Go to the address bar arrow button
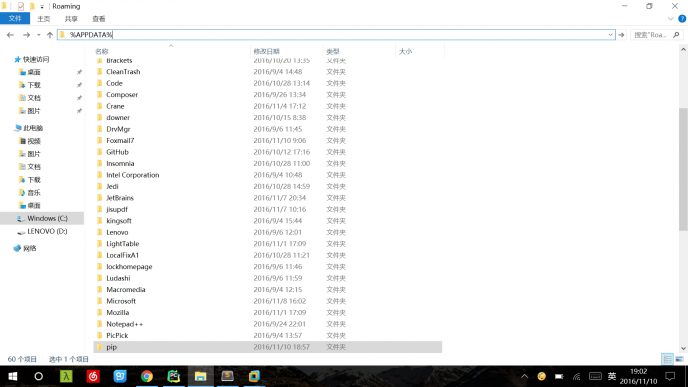 point(621,35)
